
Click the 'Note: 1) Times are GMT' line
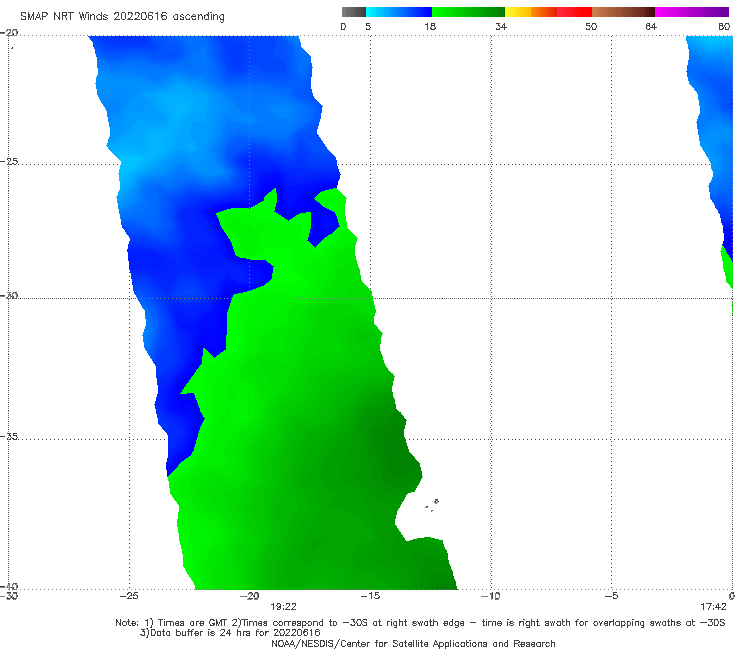(x=420, y=623)
